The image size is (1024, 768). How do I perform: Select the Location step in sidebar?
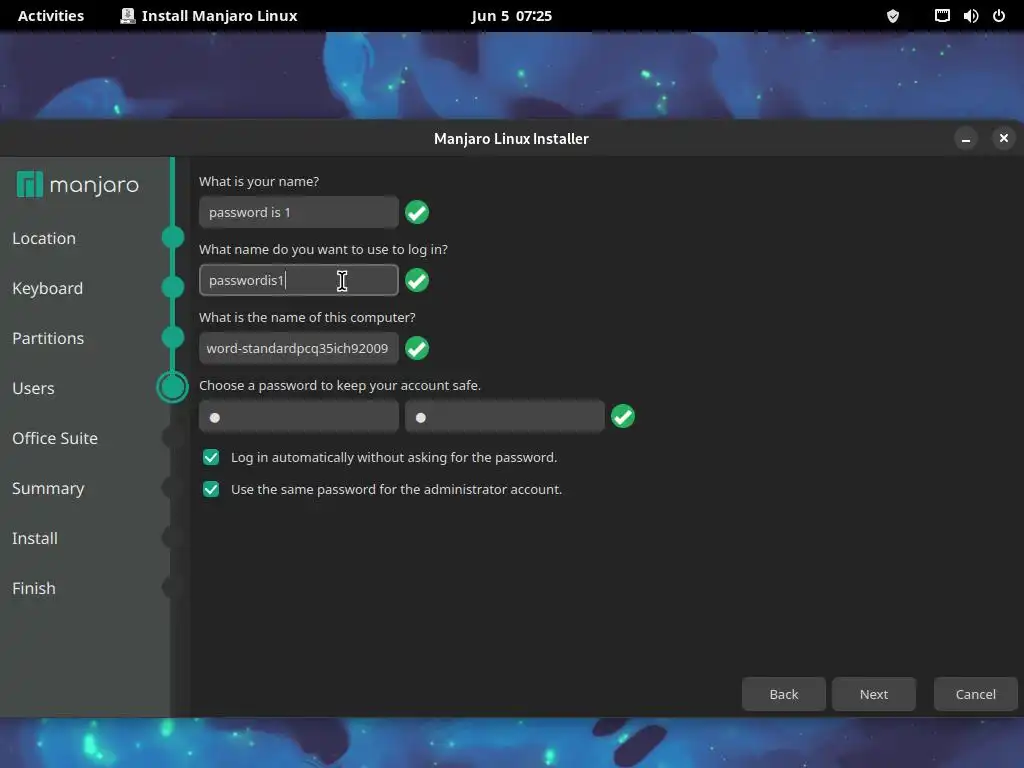point(44,238)
